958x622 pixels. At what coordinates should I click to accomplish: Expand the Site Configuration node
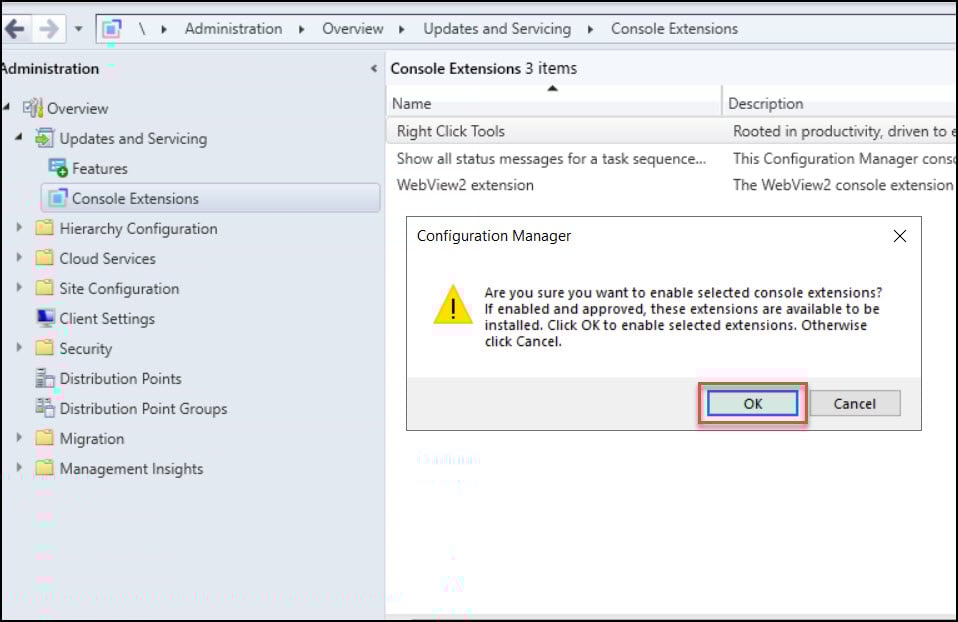[x=19, y=287]
